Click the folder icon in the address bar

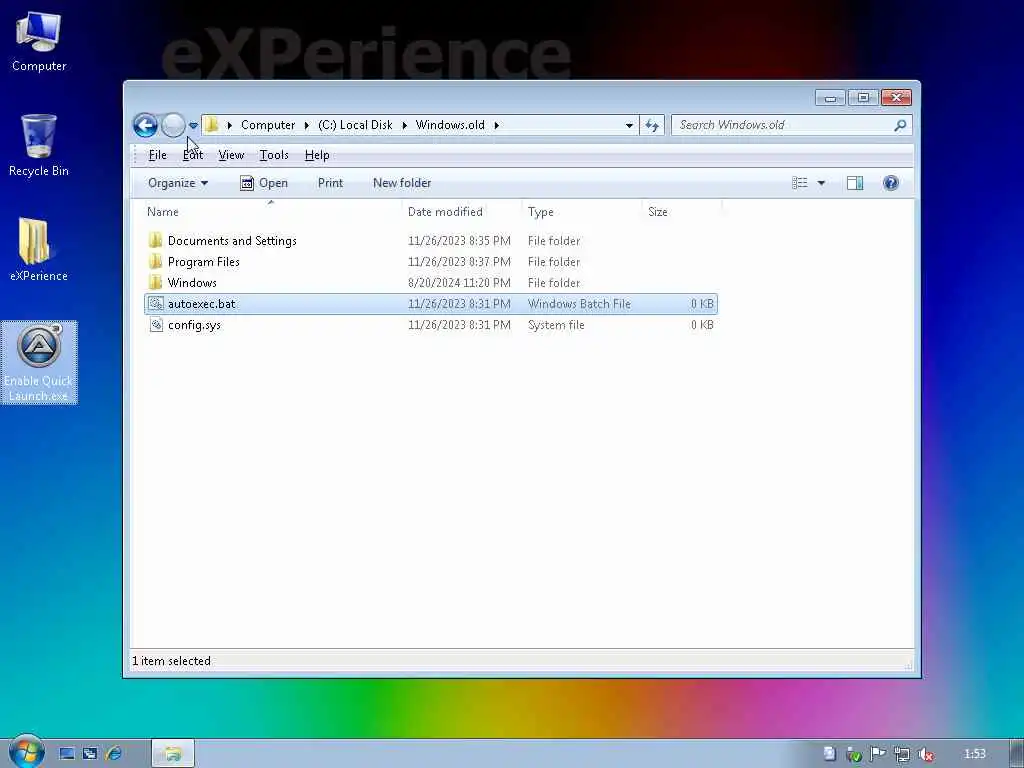click(212, 125)
